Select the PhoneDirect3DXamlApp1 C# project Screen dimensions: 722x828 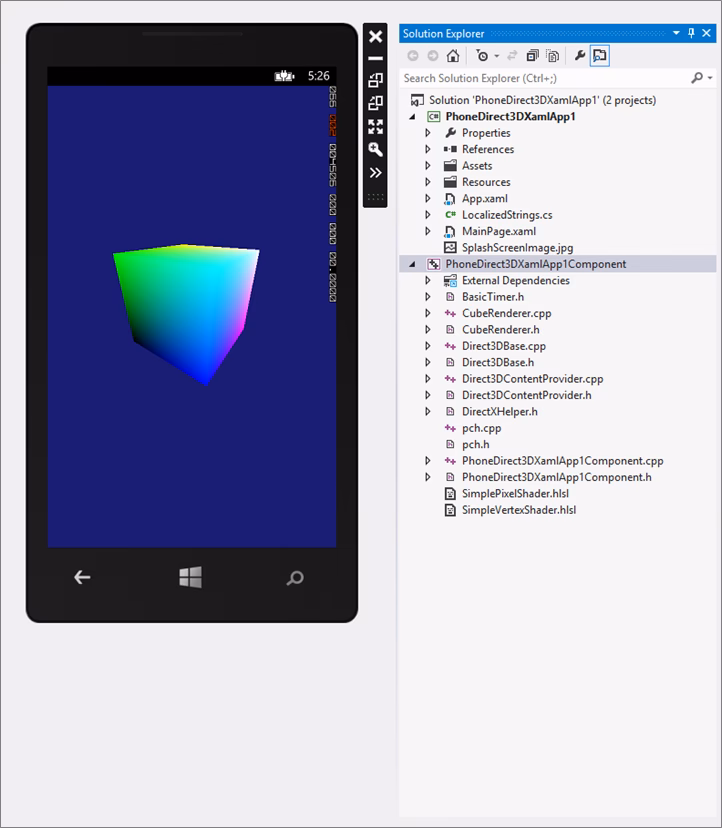coord(510,116)
